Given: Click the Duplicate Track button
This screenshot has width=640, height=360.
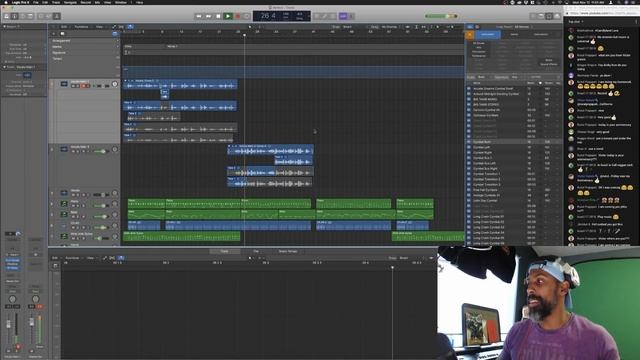Looking at the screenshot, I should tap(62, 34).
